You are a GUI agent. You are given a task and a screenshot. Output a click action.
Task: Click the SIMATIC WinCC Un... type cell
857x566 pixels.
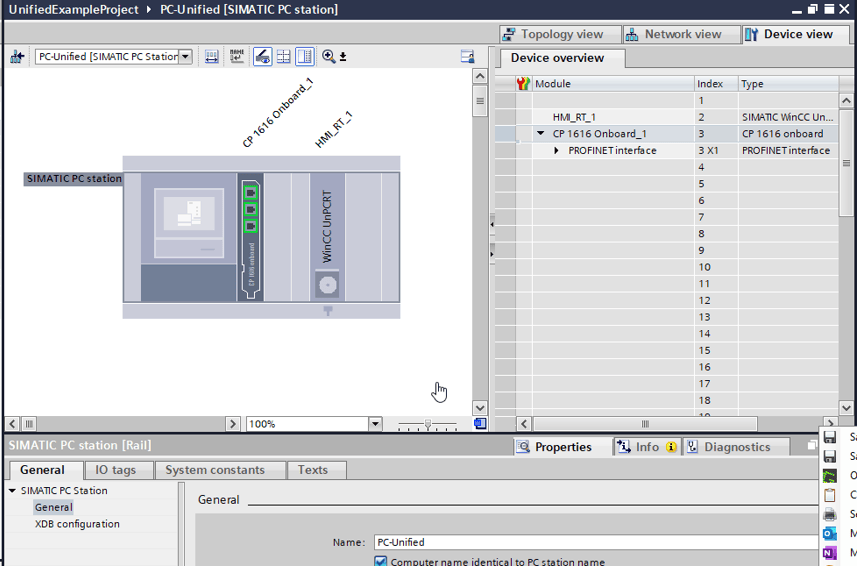pos(788,117)
